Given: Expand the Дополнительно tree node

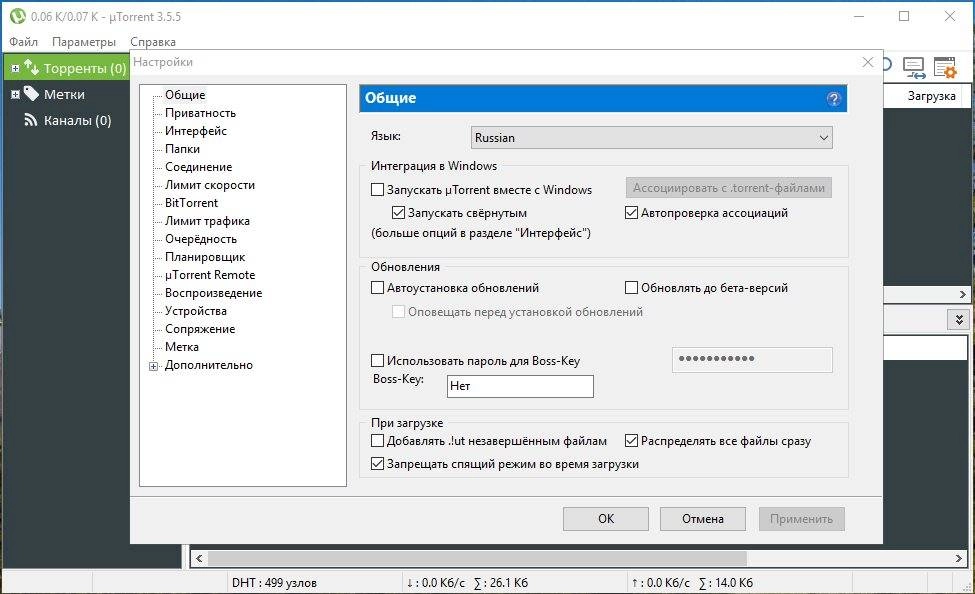Looking at the screenshot, I should coord(154,366).
